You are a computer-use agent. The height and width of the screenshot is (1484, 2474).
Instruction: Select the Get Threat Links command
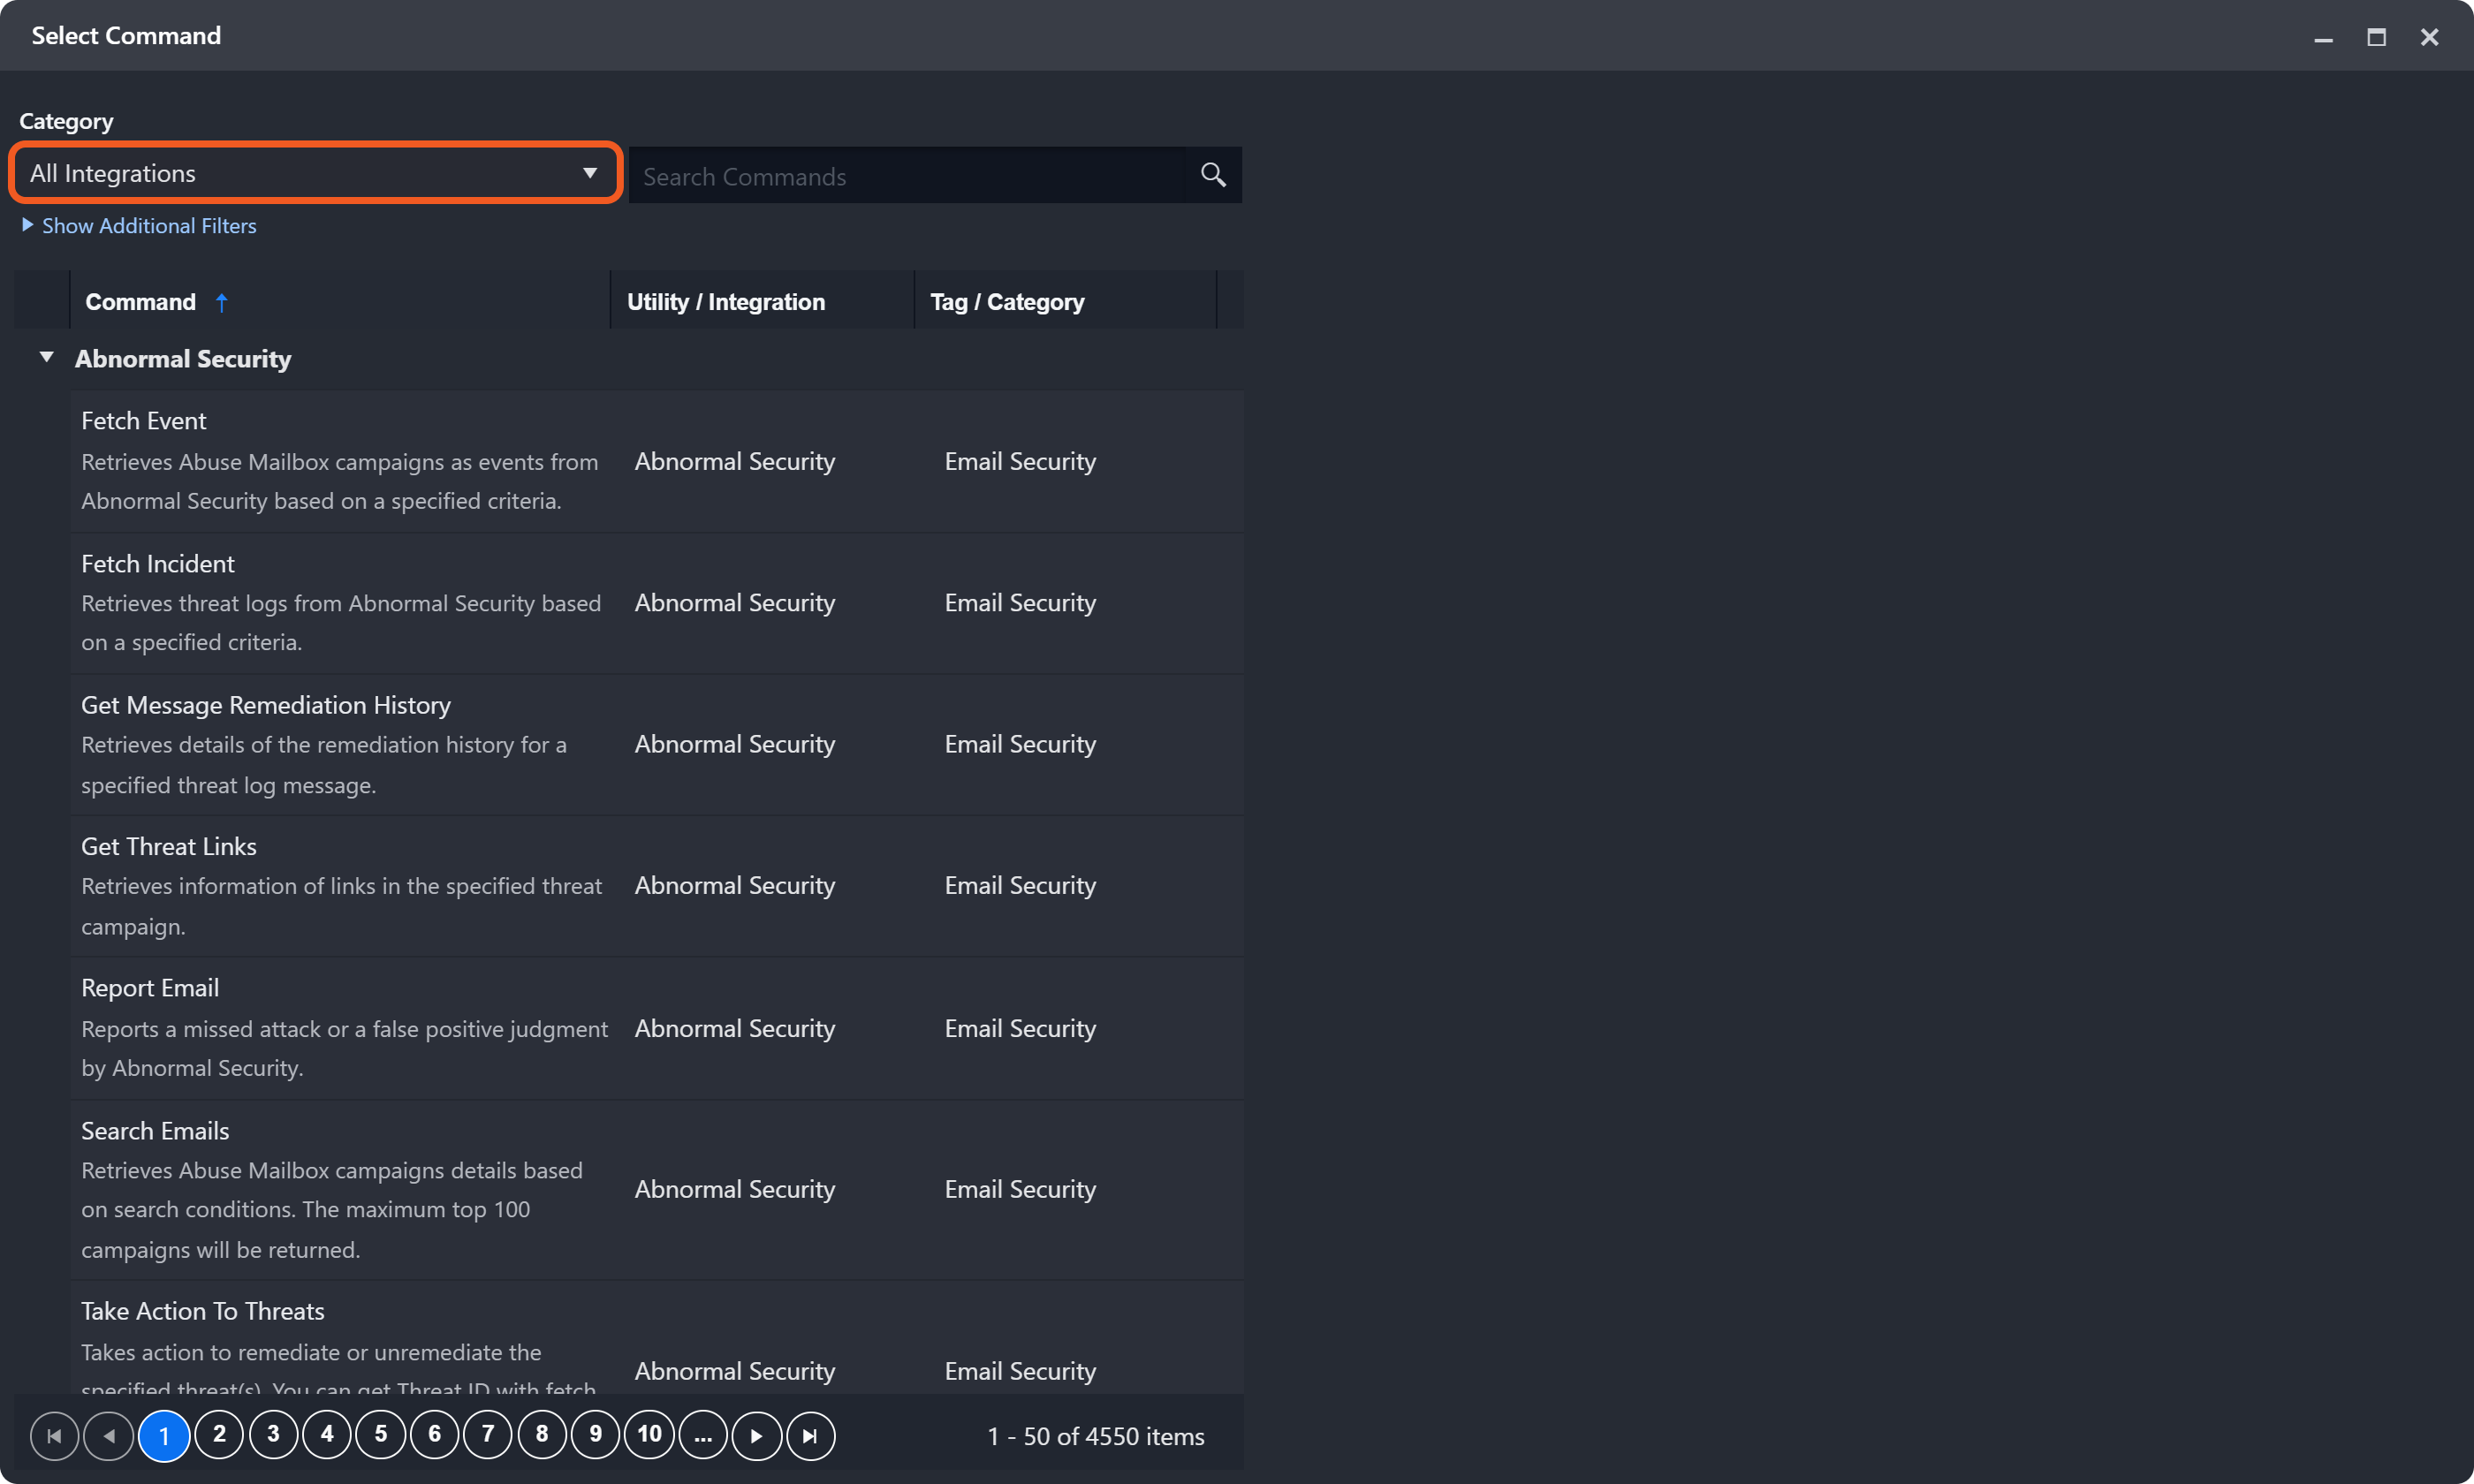(x=168, y=847)
